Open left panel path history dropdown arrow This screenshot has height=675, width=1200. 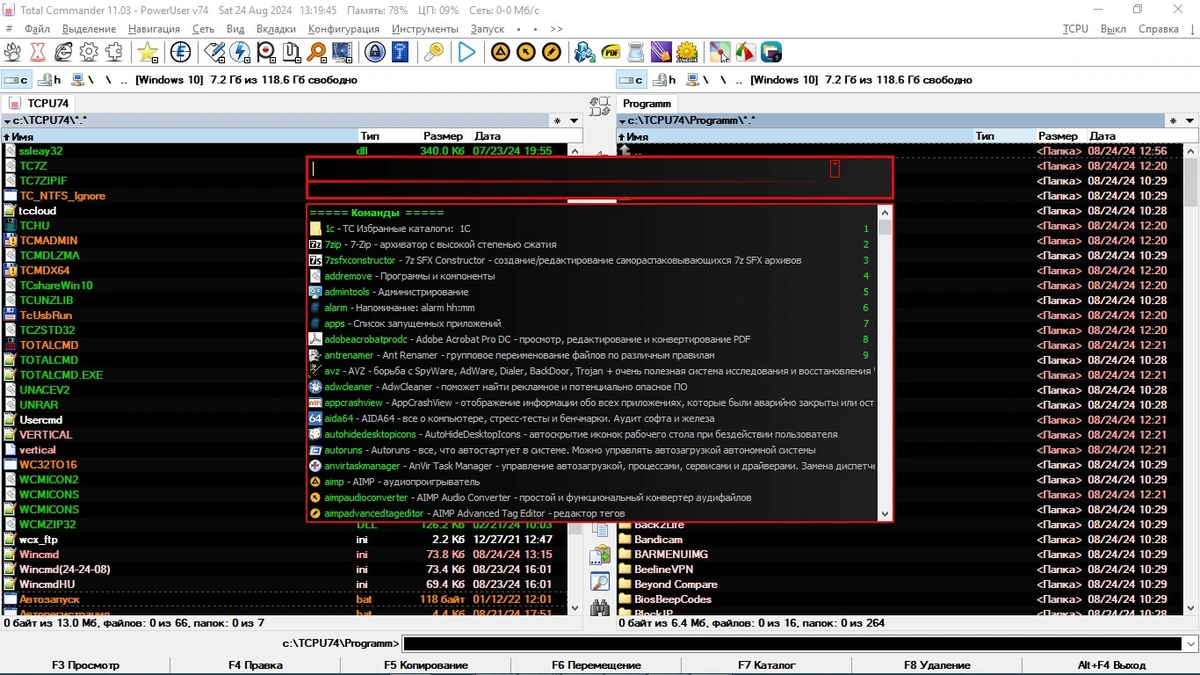(574, 121)
